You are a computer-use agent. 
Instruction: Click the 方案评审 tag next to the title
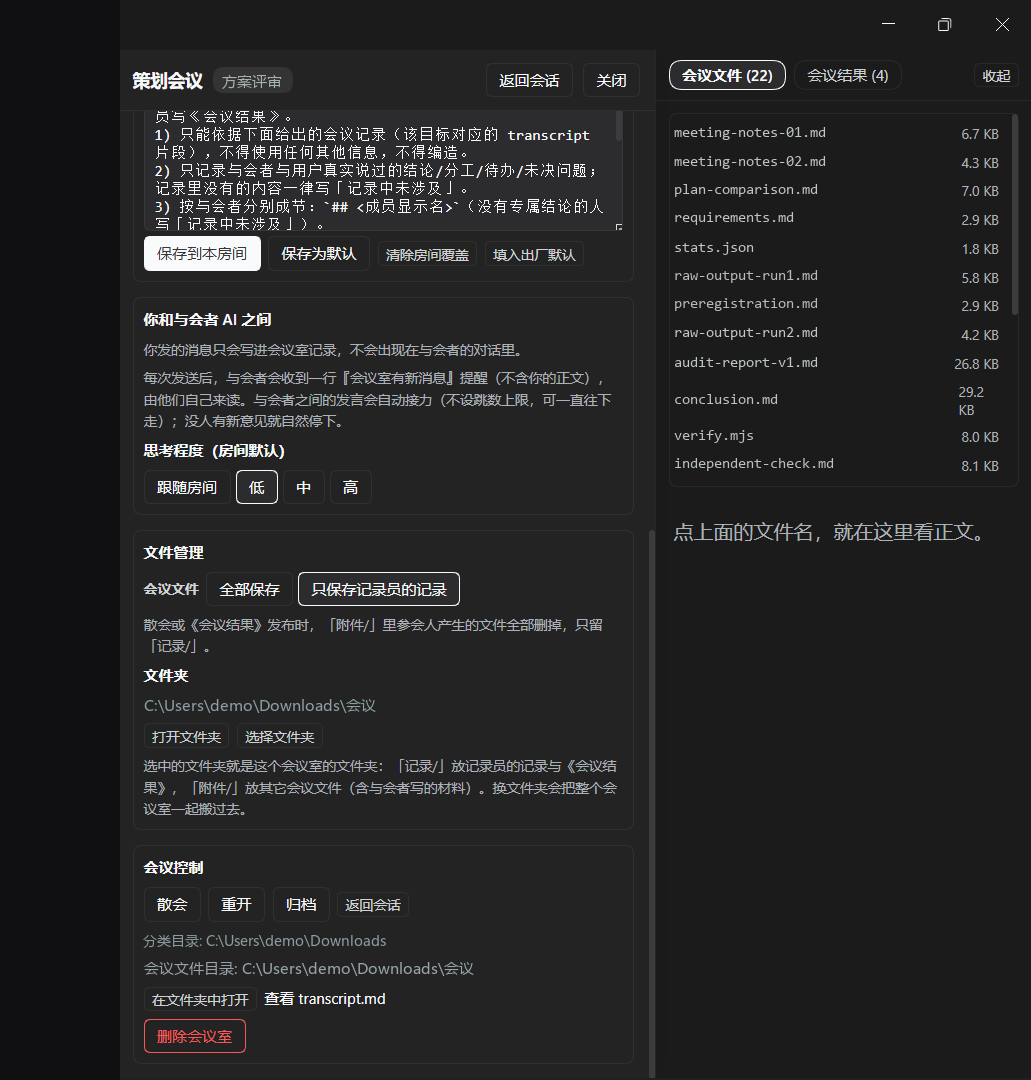click(252, 81)
